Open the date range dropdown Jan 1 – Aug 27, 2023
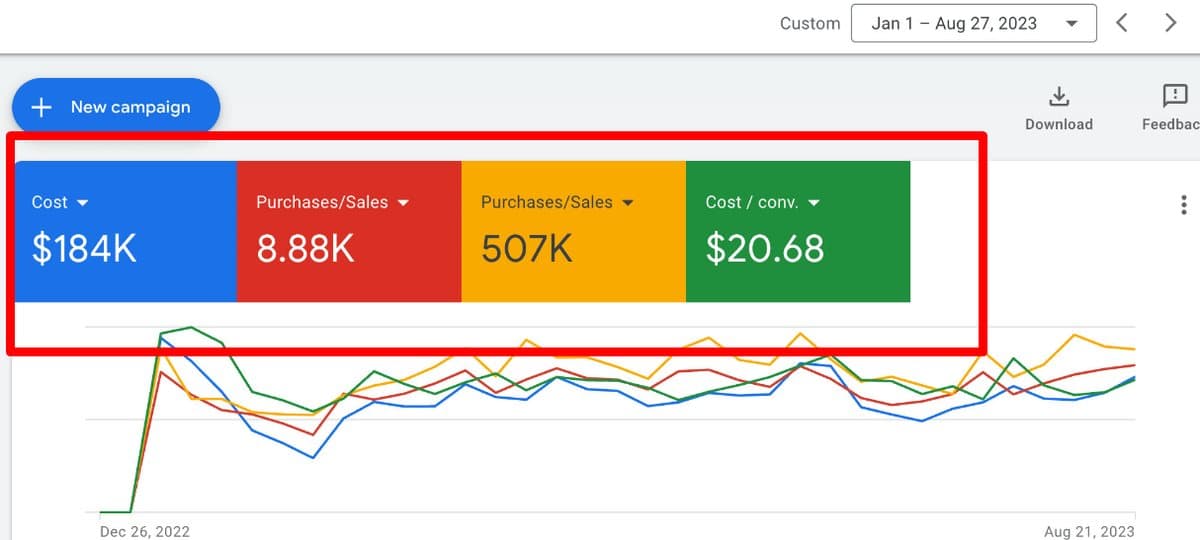The image size is (1200, 540). point(973,23)
